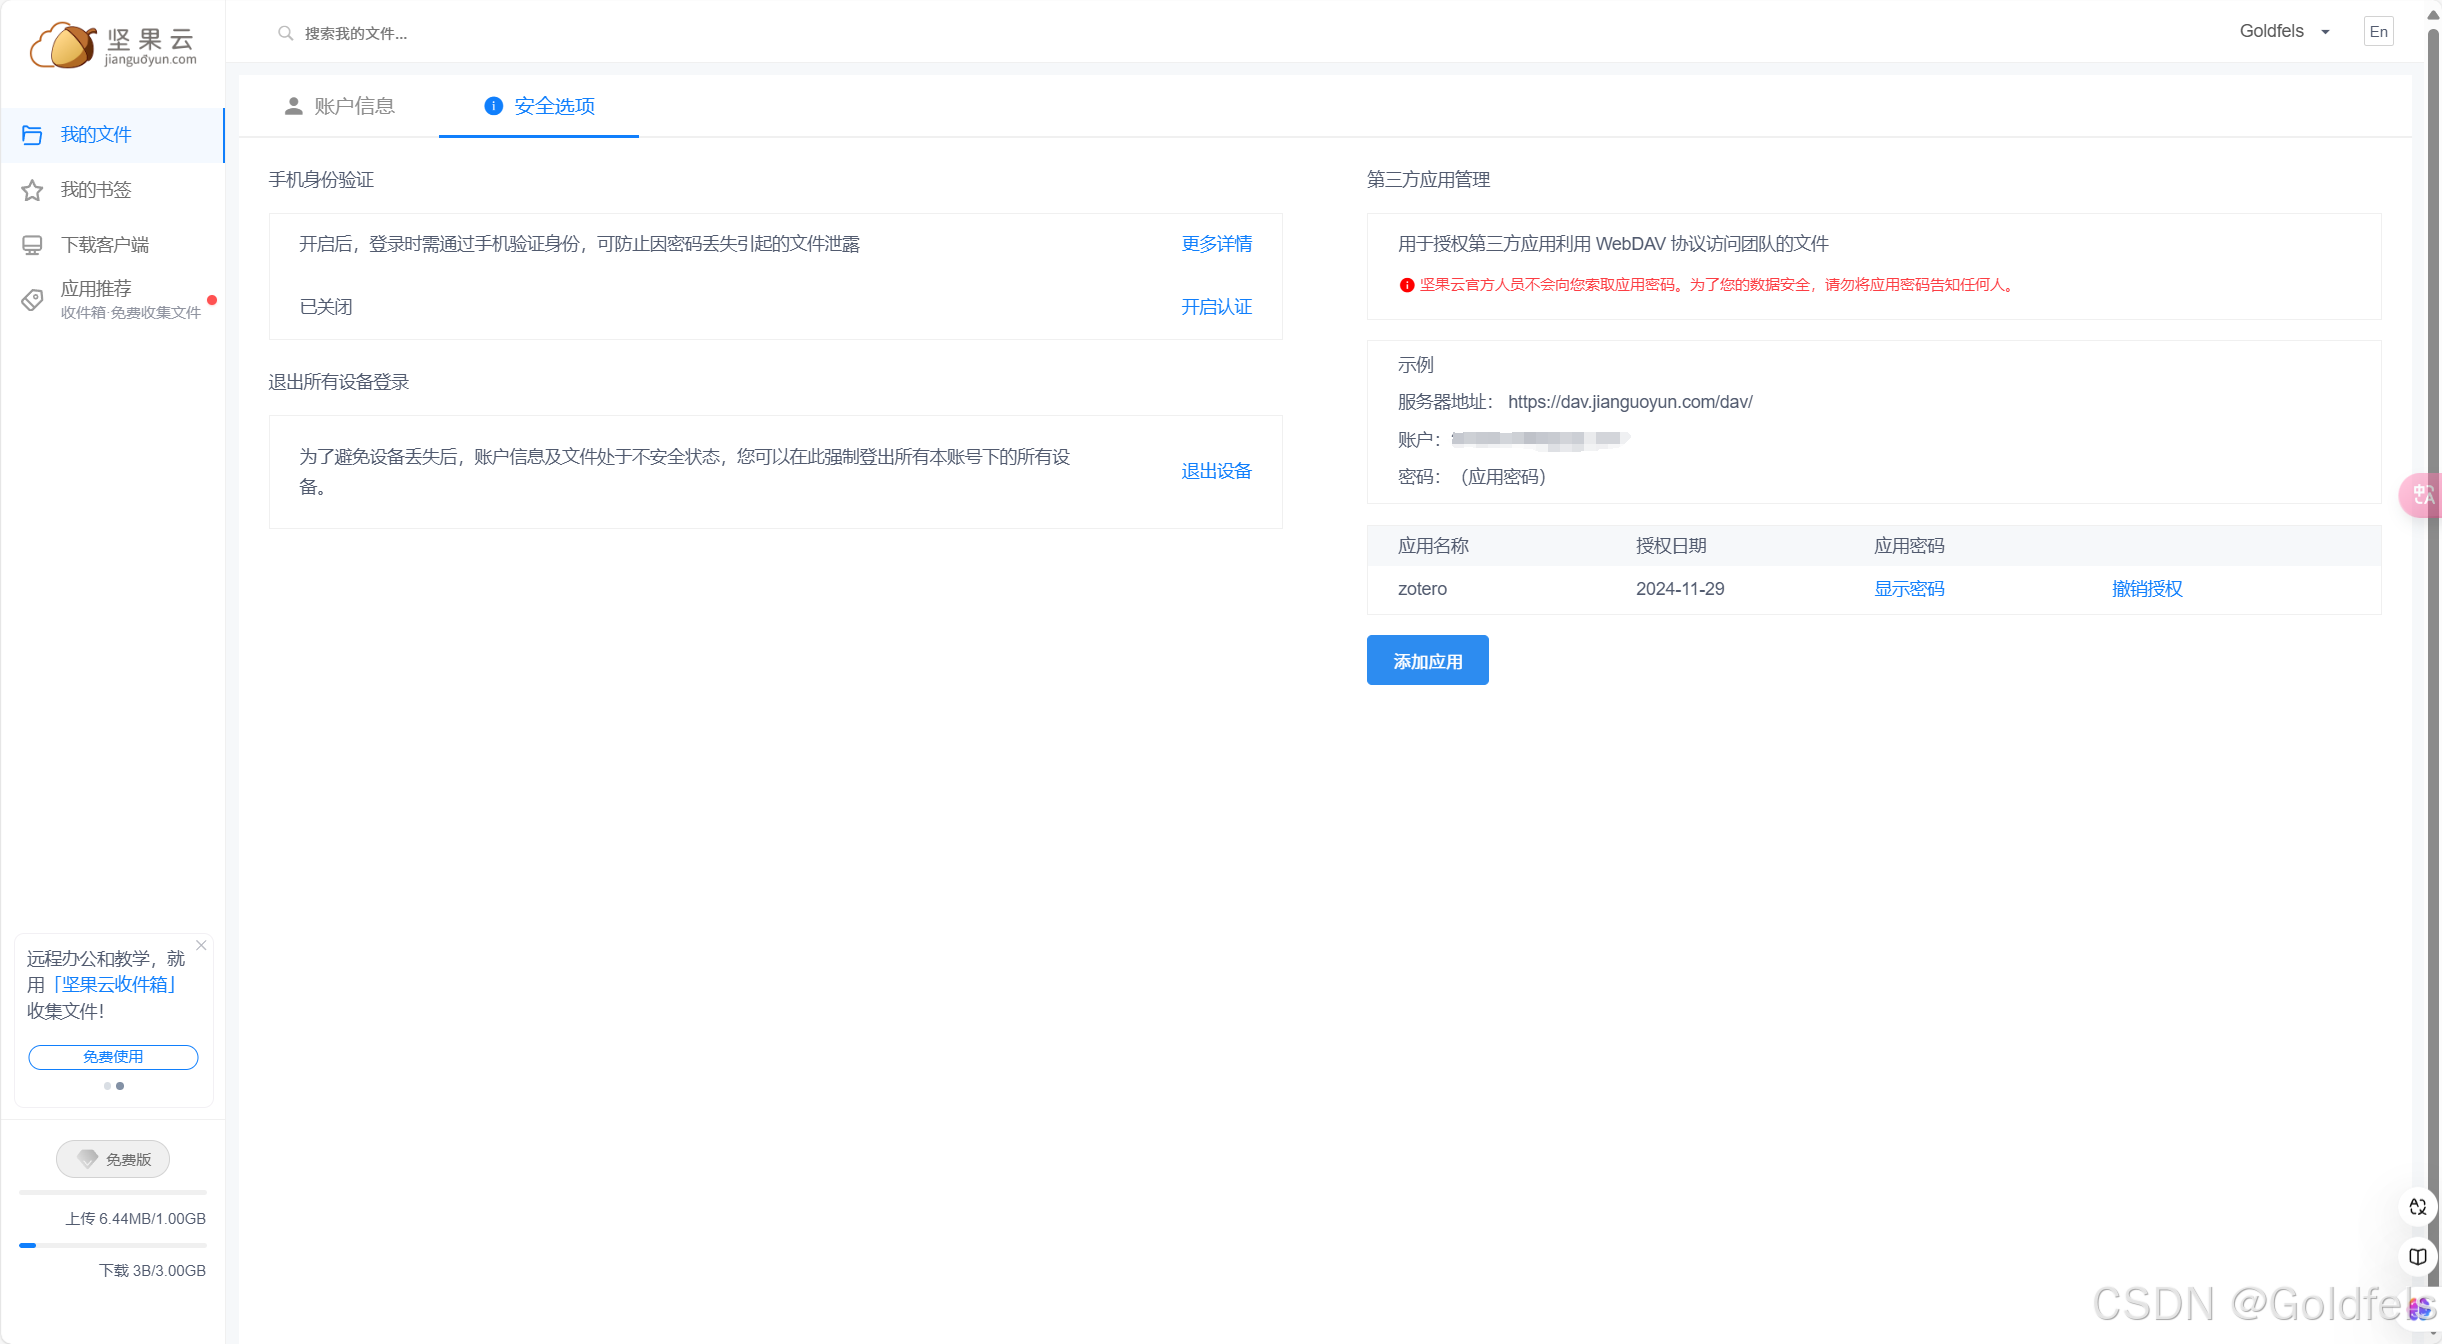The width and height of the screenshot is (2442, 1344).
Task: Expand the Goldfels account dropdown
Action: (x=2284, y=31)
